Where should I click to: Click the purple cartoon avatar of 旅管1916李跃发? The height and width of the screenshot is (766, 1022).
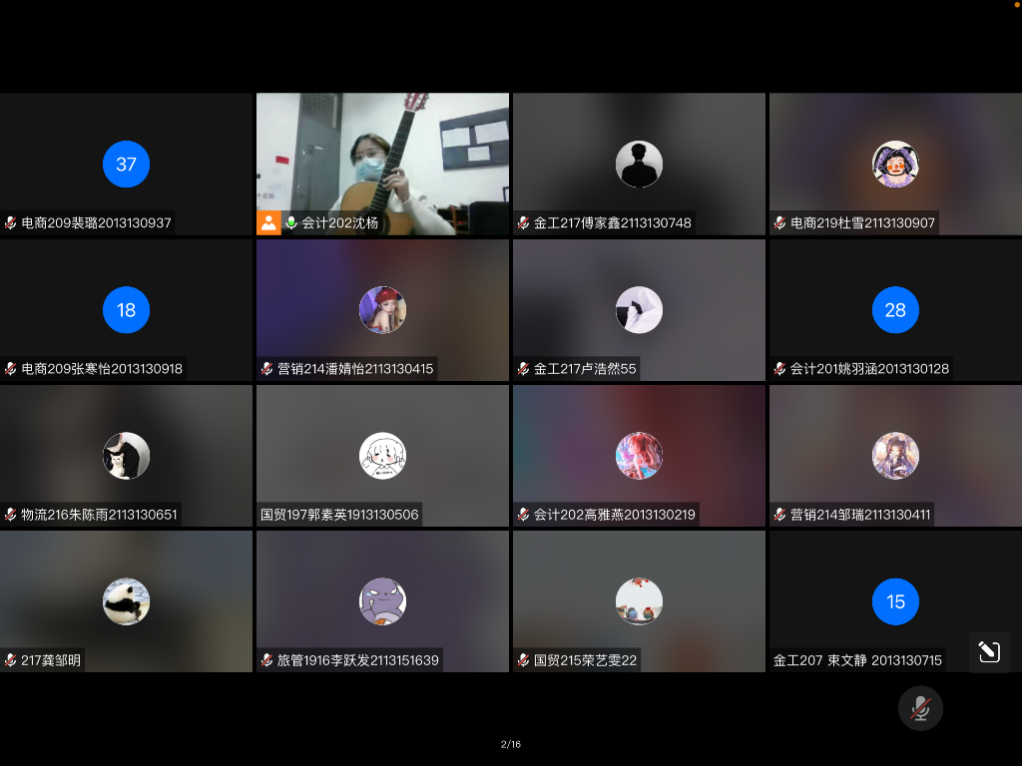click(x=383, y=601)
